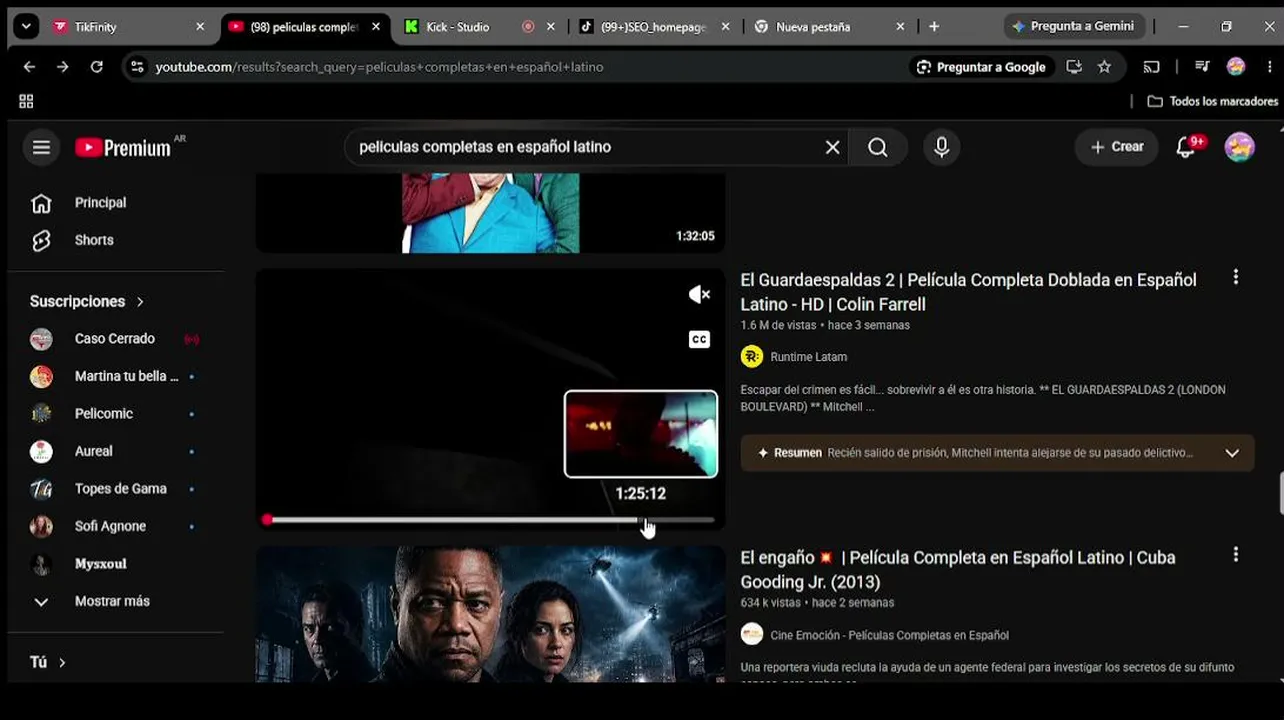
Task: Open Pelicomic subscription channel
Action: (x=117, y=414)
